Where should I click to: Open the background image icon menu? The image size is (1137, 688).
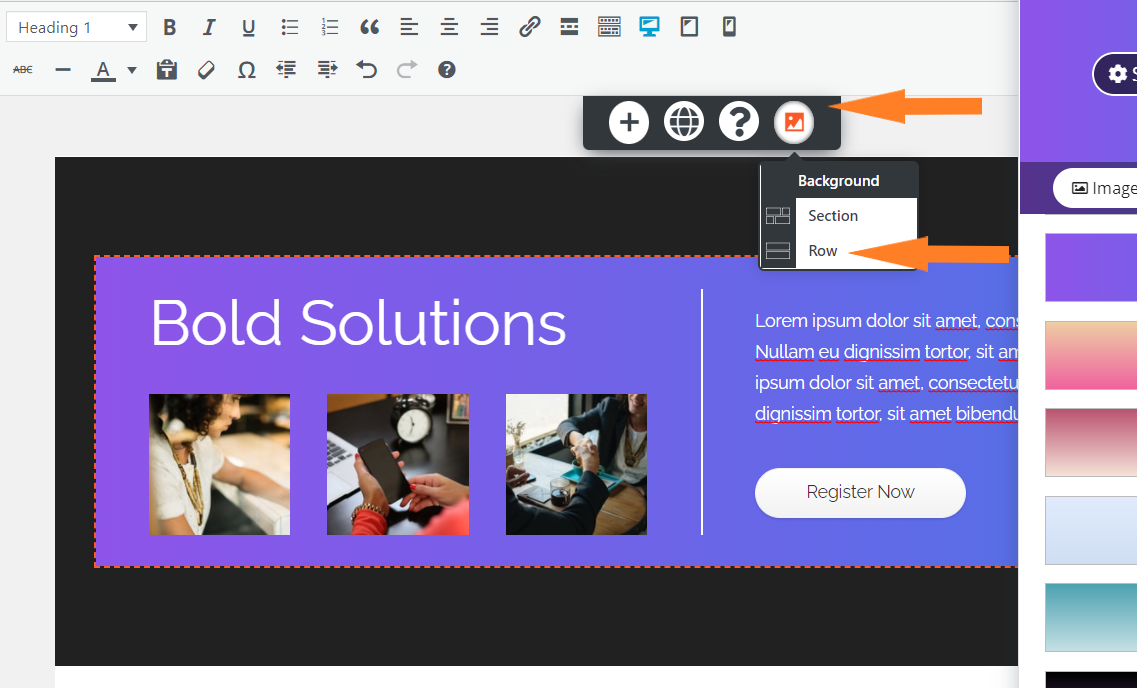click(794, 123)
